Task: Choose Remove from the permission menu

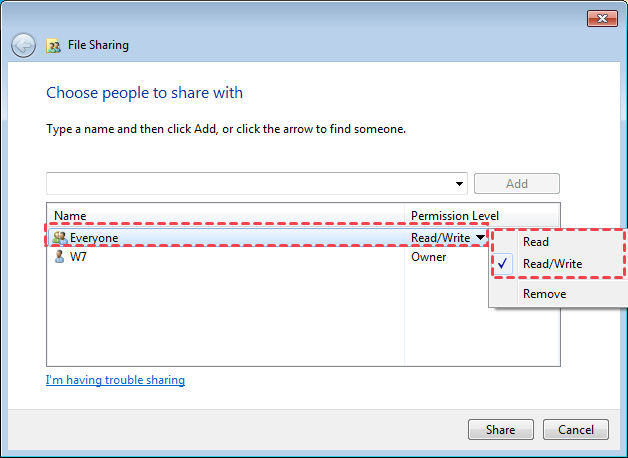Action: (x=544, y=294)
